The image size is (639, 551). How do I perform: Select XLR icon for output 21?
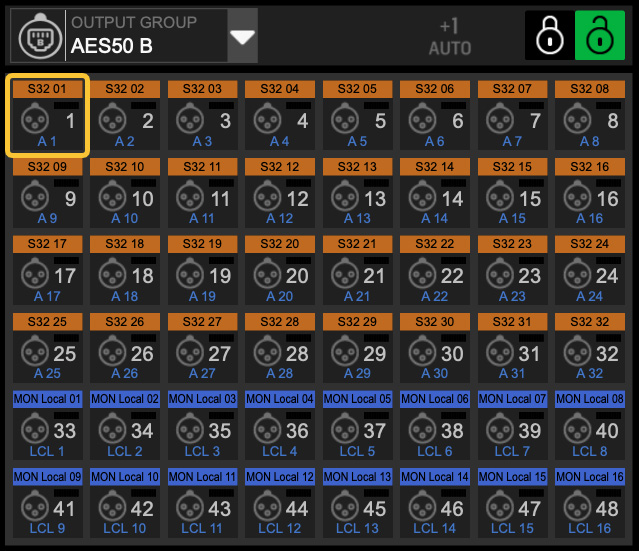tap(344, 276)
